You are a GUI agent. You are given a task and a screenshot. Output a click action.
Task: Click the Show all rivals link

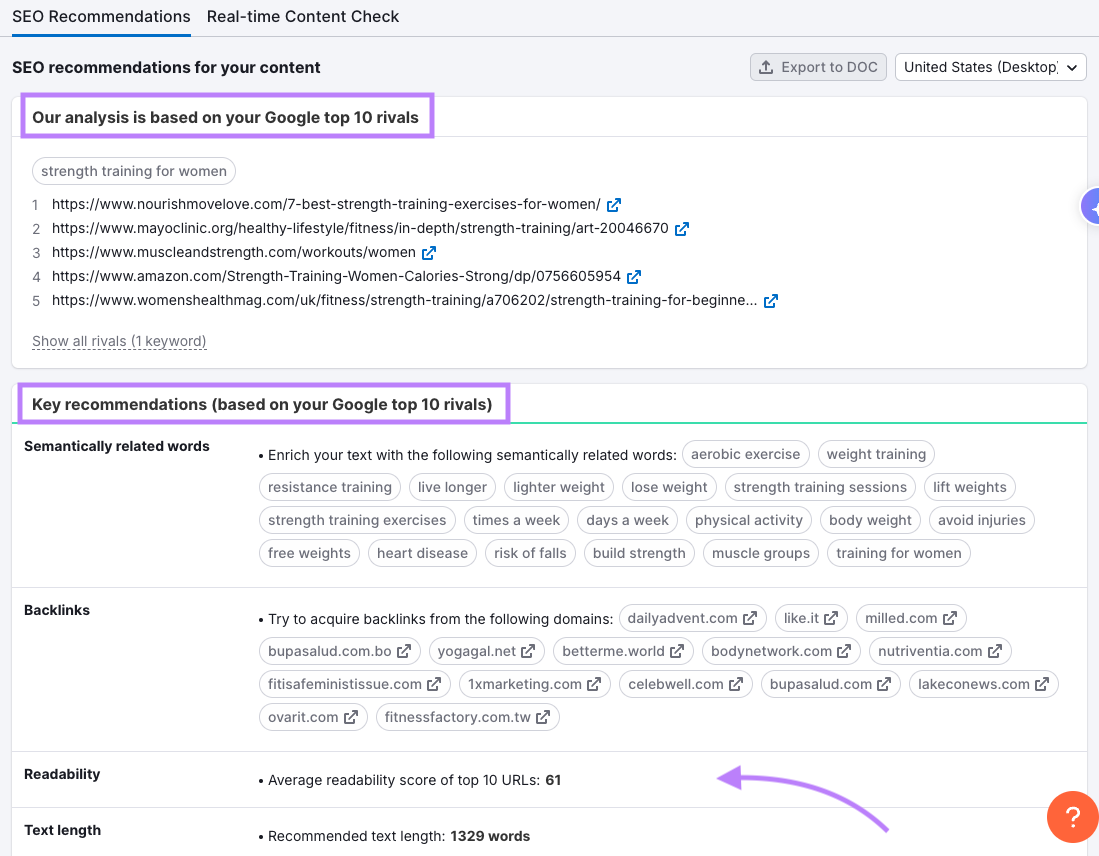pos(119,341)
